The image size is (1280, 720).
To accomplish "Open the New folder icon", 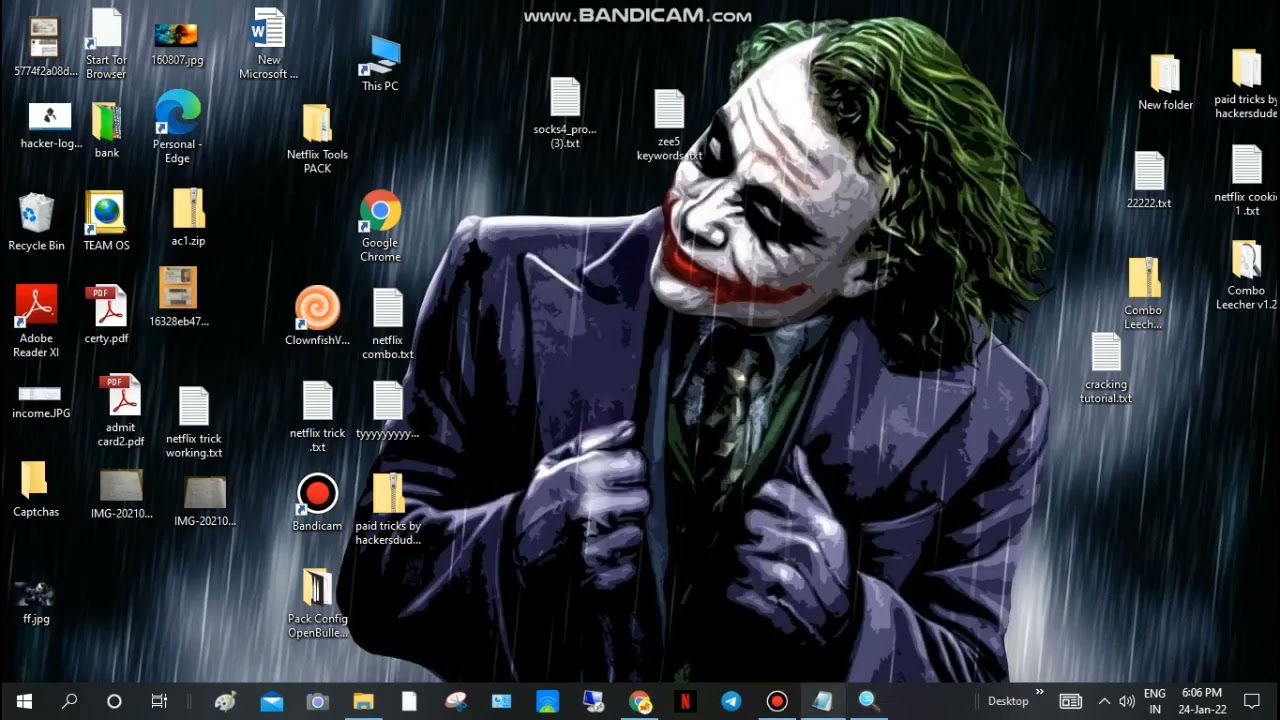I will 1165,82.
